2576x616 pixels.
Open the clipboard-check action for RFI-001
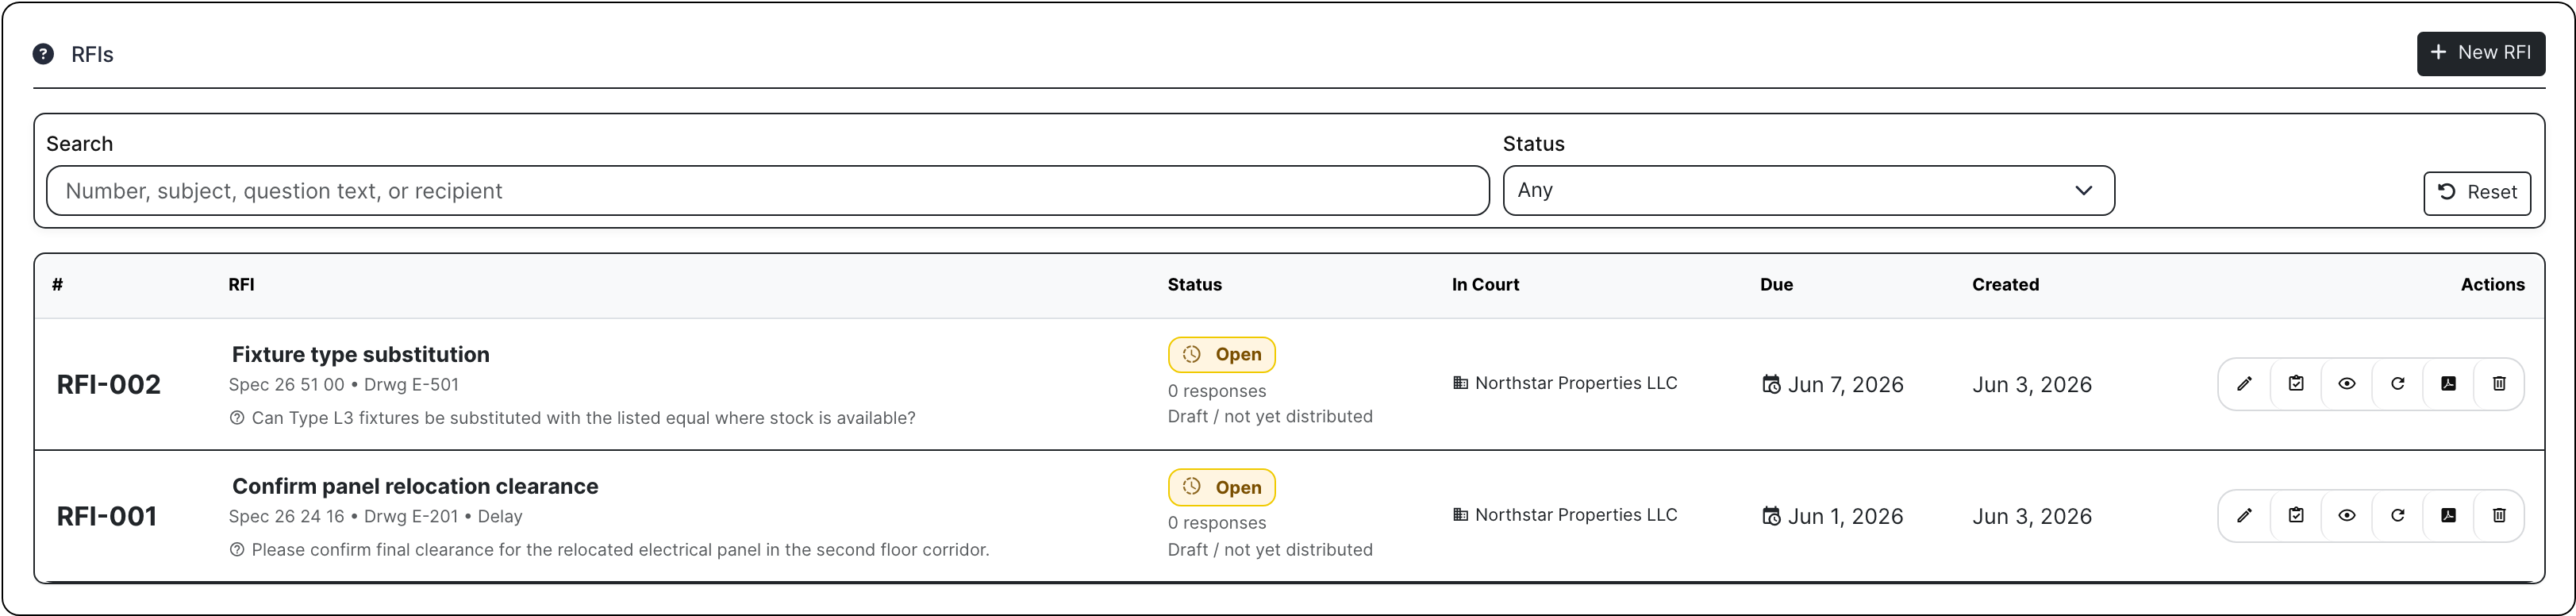point(2296,516)
